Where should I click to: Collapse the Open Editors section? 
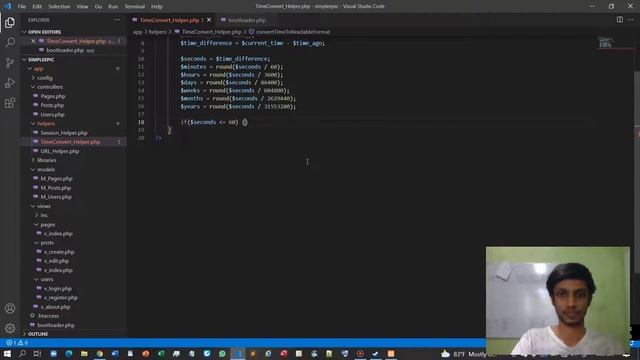click(24, 32)
